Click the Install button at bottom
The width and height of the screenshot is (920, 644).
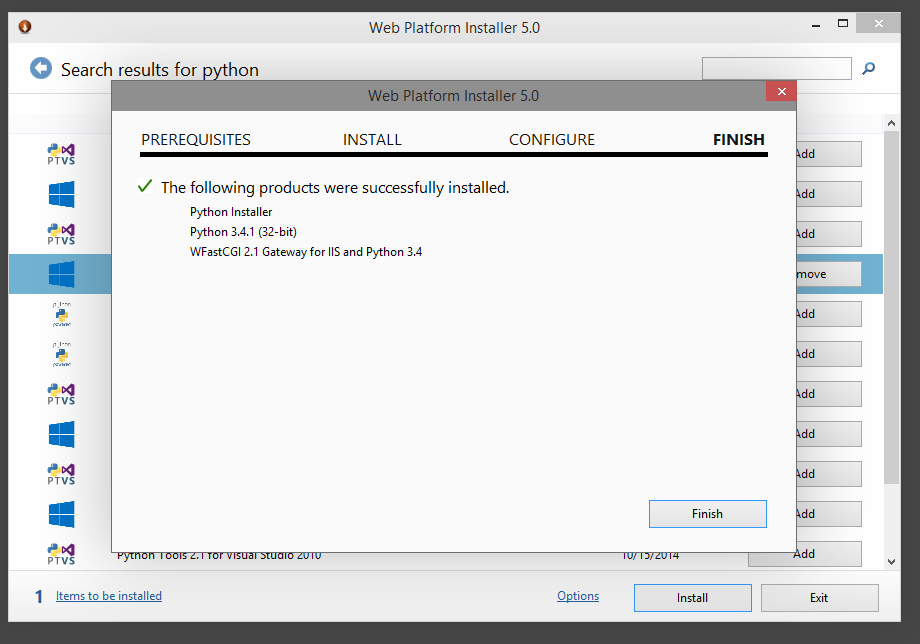(x=692, y=598)
